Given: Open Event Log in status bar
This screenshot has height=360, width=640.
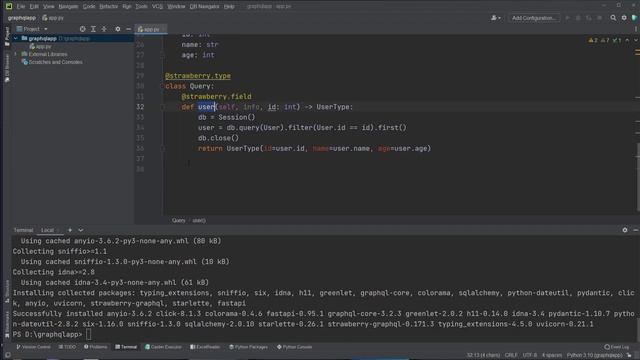Looking at the screenshot, I should 617,347.
